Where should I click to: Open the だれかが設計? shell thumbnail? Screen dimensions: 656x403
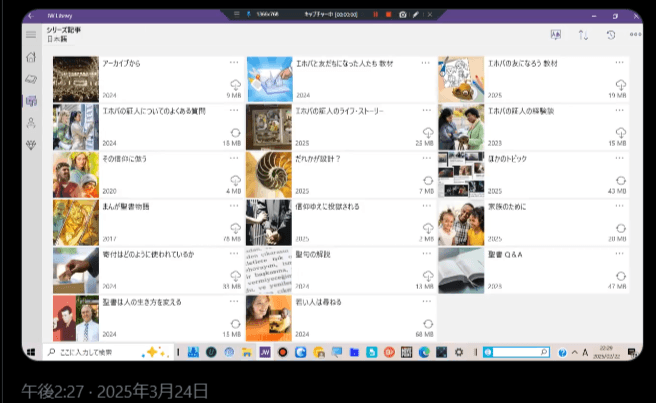click(x=269, y=175)
